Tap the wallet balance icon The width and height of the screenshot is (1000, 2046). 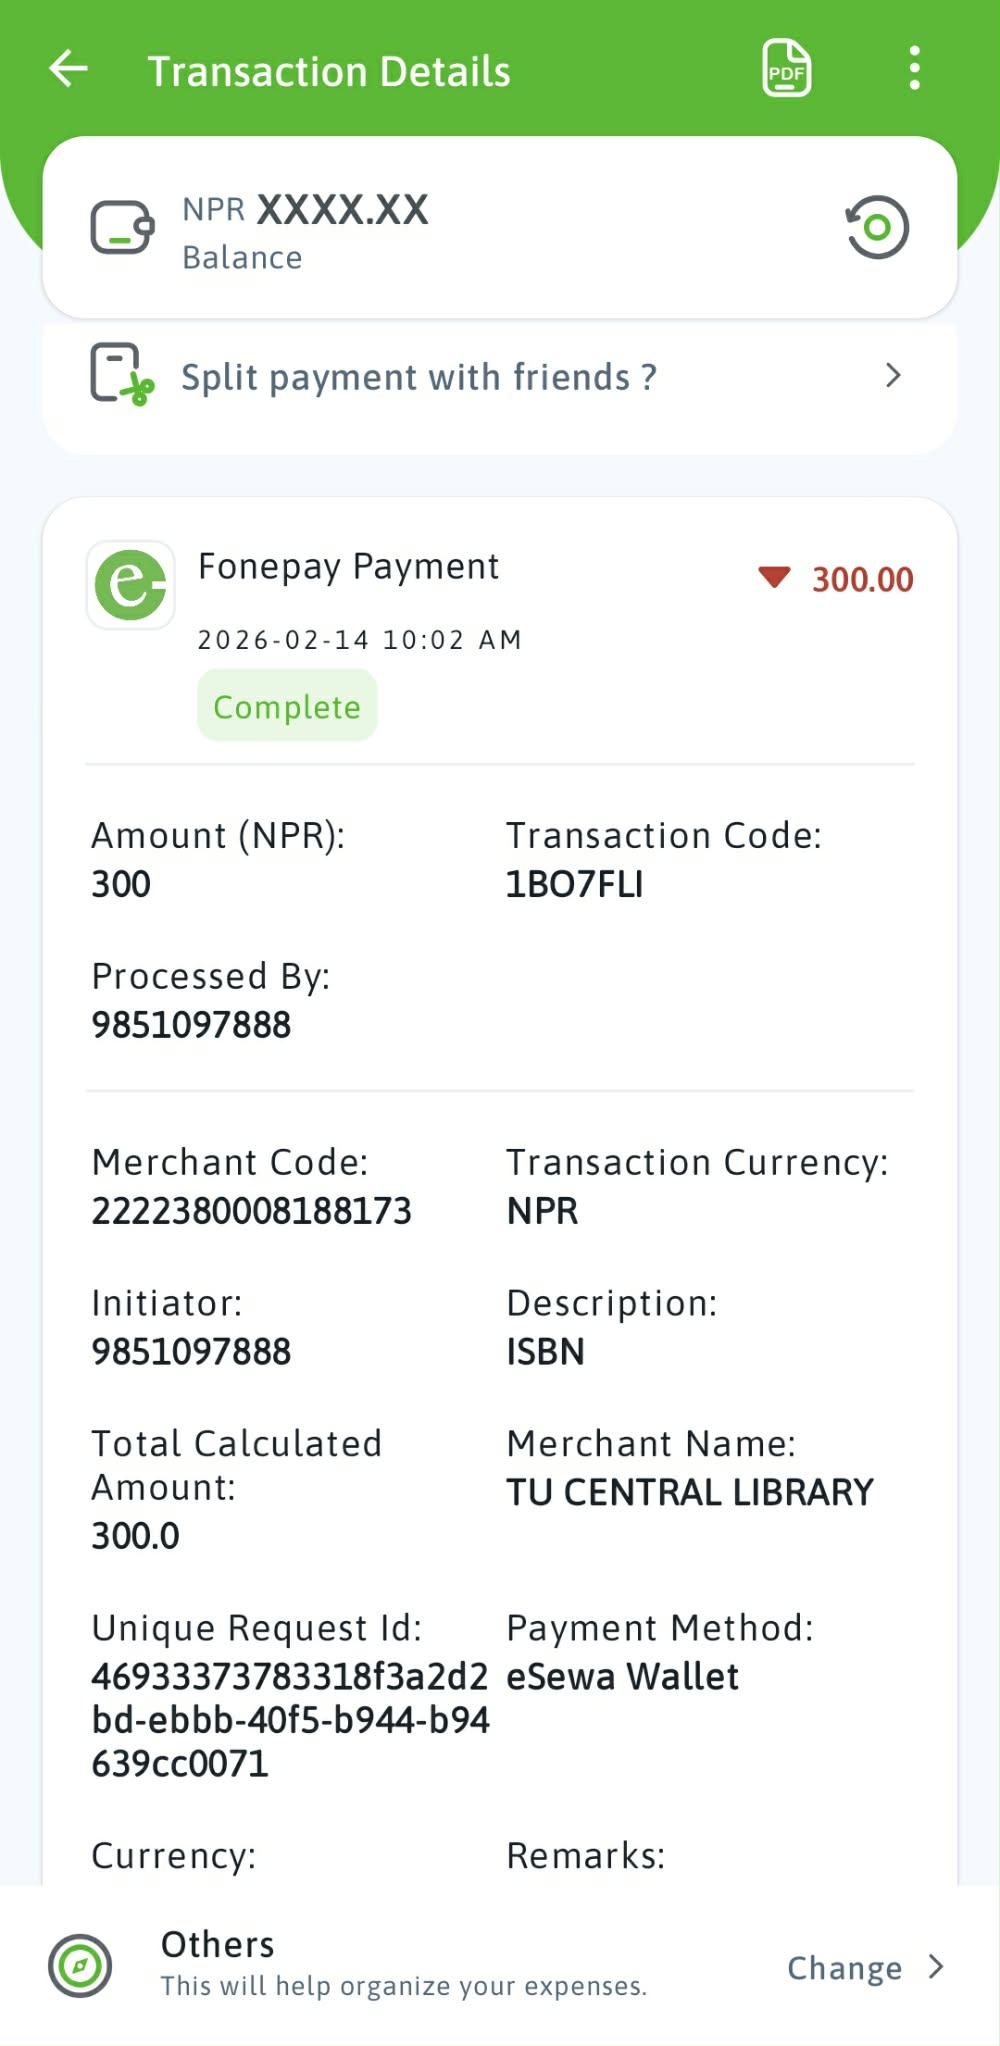point(122,228)
